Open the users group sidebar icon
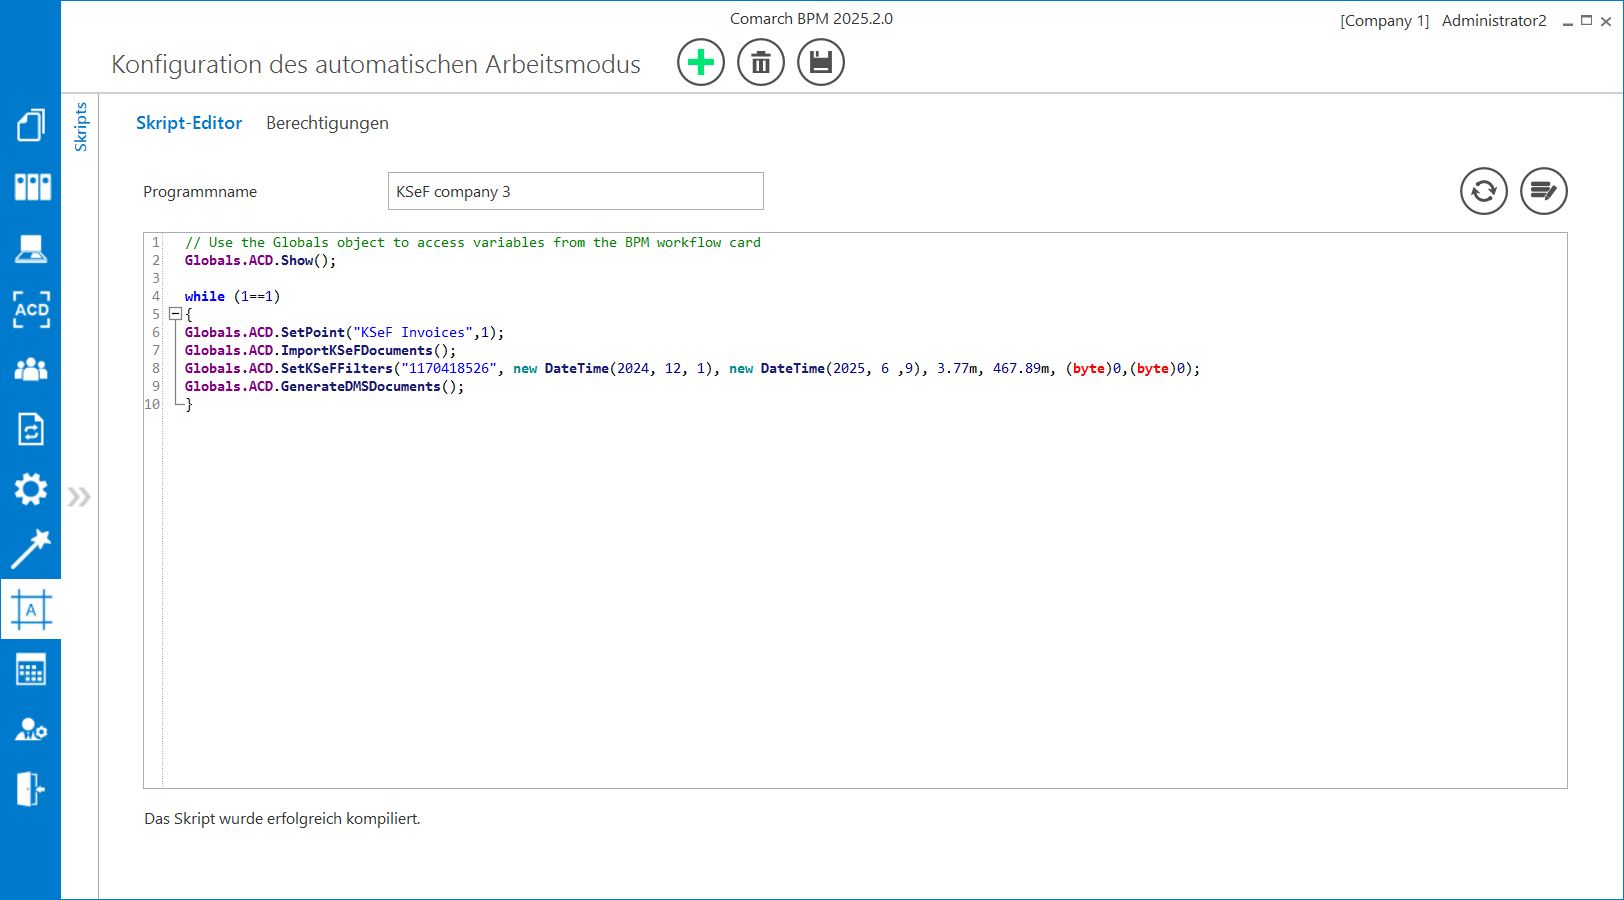This screenshot has height=900, width=1624. 31,370
